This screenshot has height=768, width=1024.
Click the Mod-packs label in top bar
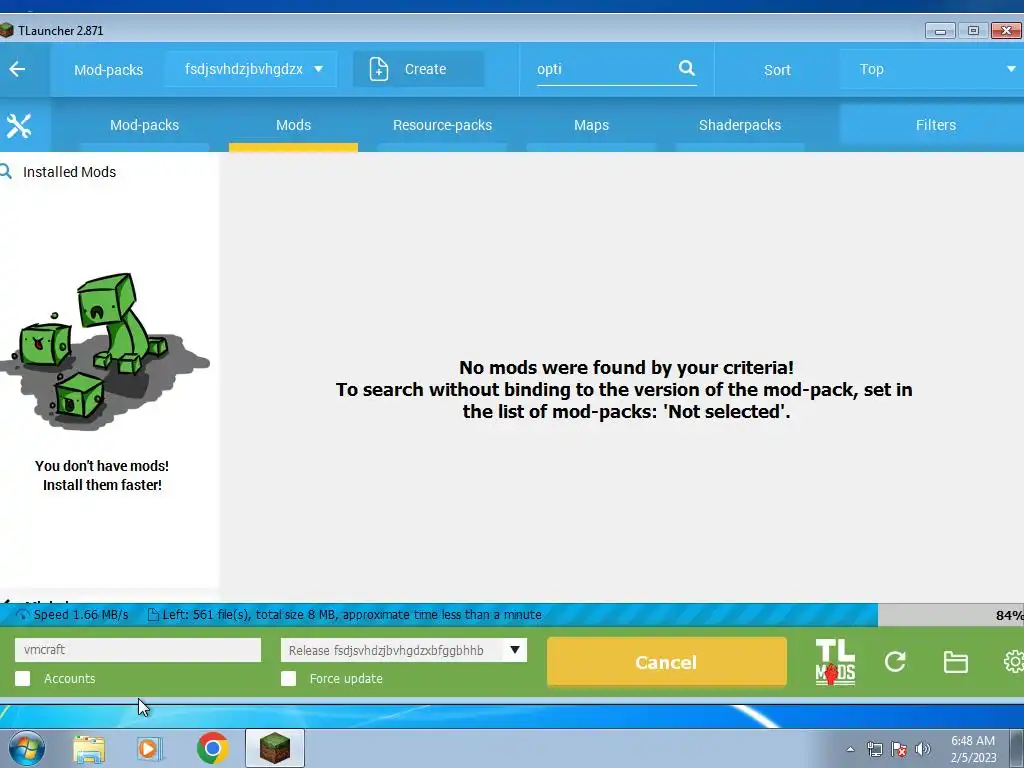(108, 70)
